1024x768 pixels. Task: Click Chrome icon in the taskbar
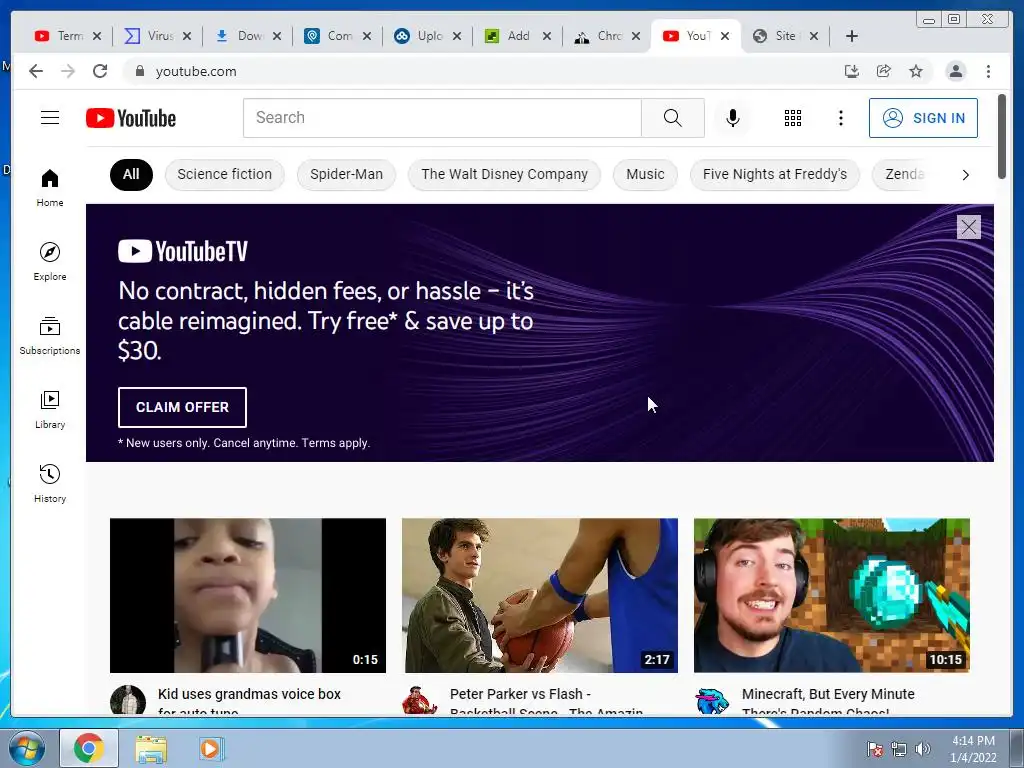pyautogui.click(x=89, y=748)
